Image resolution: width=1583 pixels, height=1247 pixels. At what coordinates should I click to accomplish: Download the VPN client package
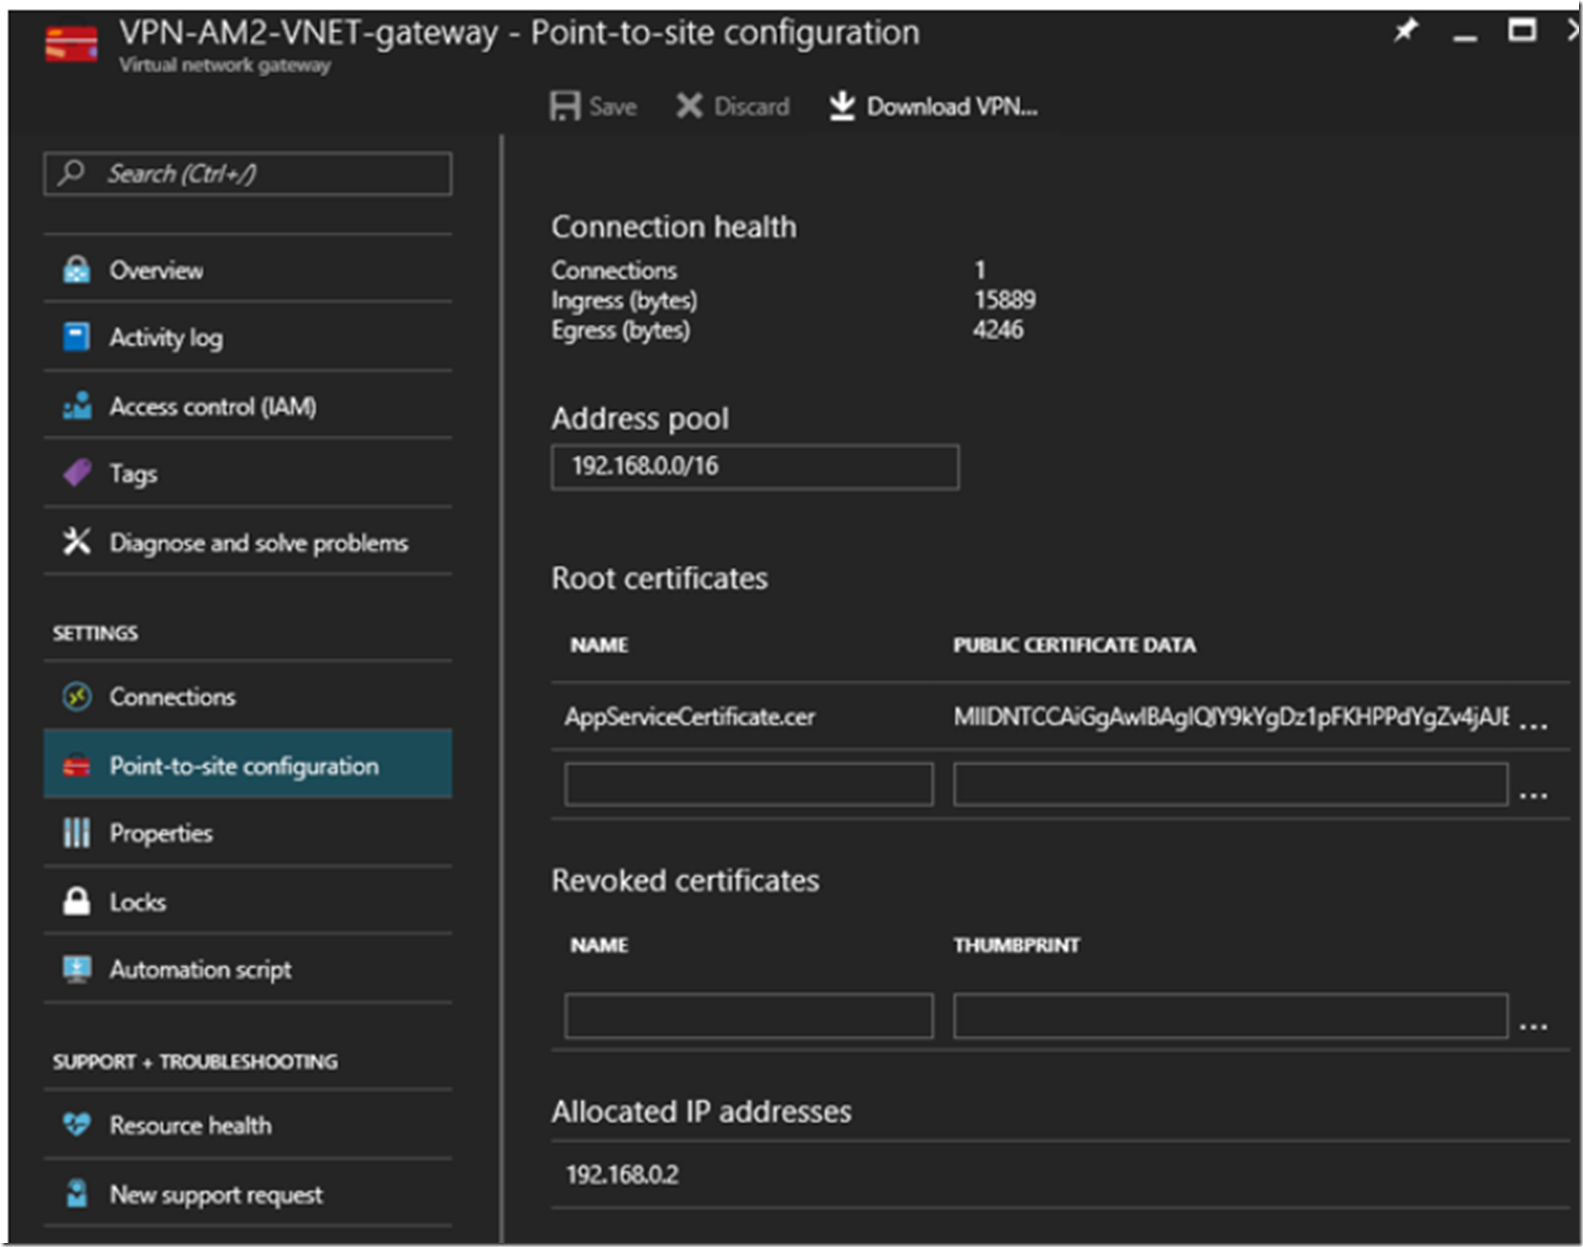coord(933,106)
